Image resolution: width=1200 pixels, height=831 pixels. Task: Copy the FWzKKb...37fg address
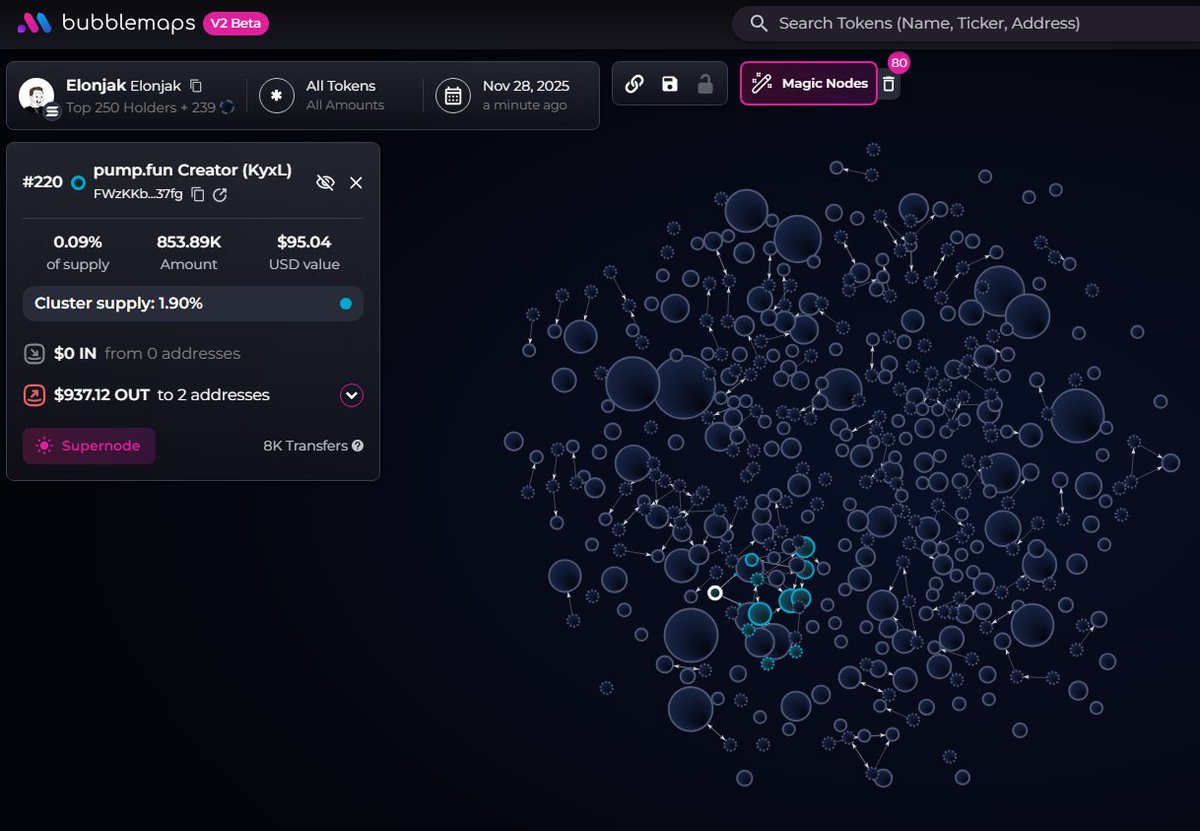[x=198, y=194]
